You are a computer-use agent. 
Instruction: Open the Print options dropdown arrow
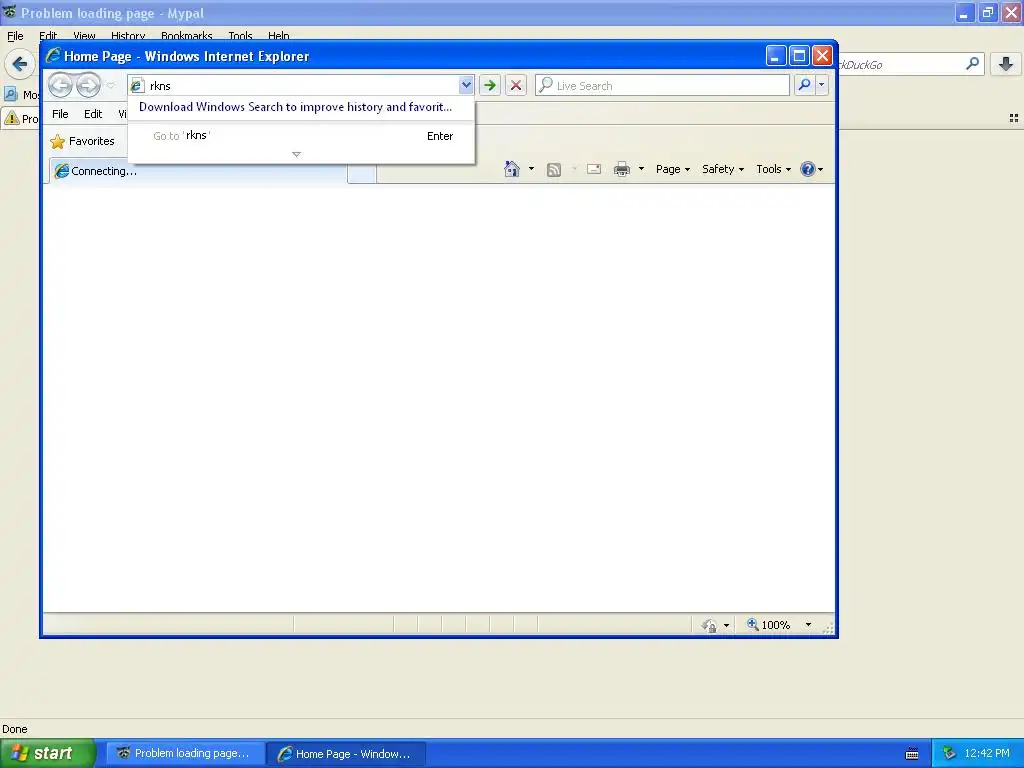pyautogui.click(x=641, y=169)
